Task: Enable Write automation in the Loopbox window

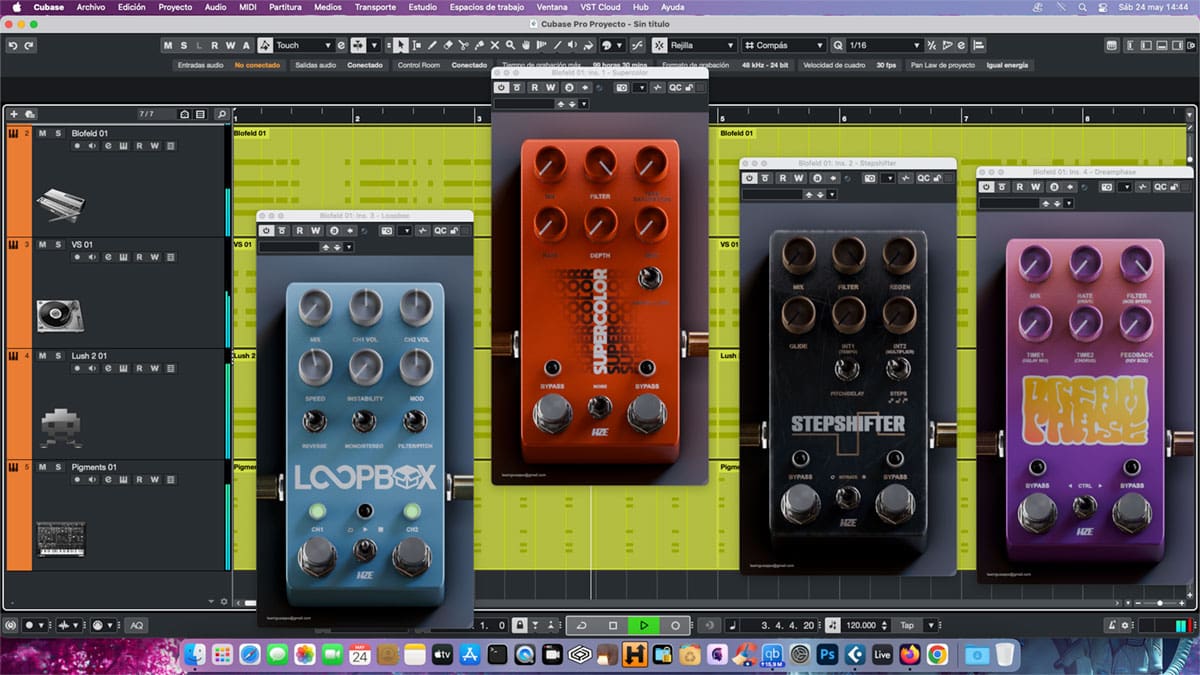Action: tap(316, 231)
